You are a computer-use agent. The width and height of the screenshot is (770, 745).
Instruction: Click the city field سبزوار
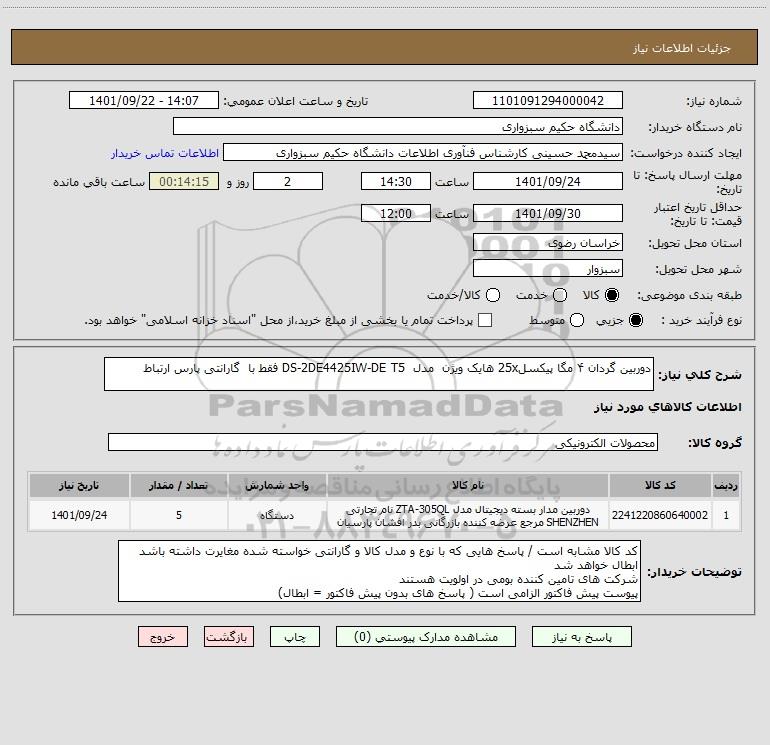point(548,269)
